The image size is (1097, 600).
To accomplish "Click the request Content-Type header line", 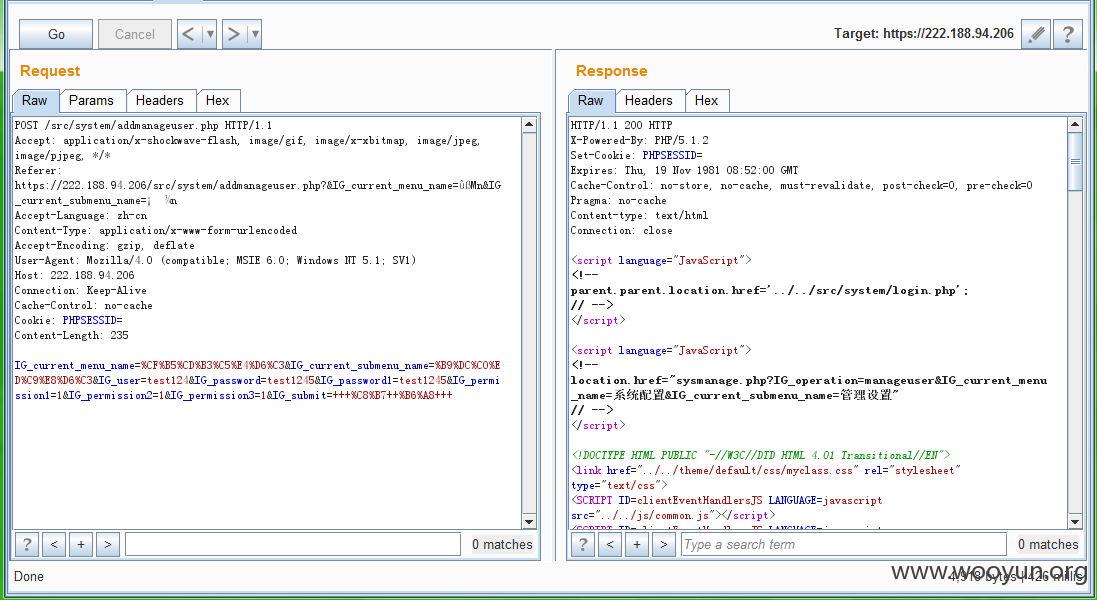I will (x=156, y=230).
